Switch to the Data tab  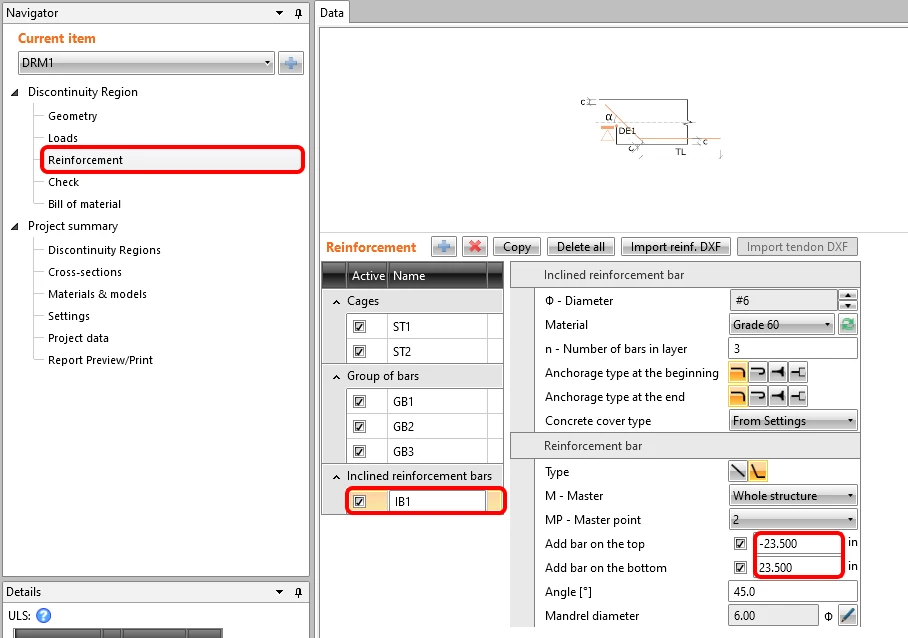click(332, 13)
